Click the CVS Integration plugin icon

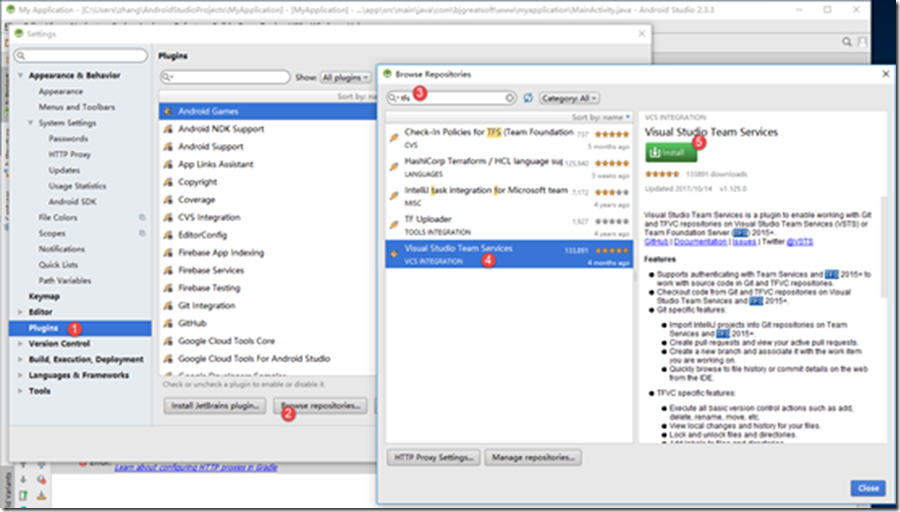click(x=168, y=218)
